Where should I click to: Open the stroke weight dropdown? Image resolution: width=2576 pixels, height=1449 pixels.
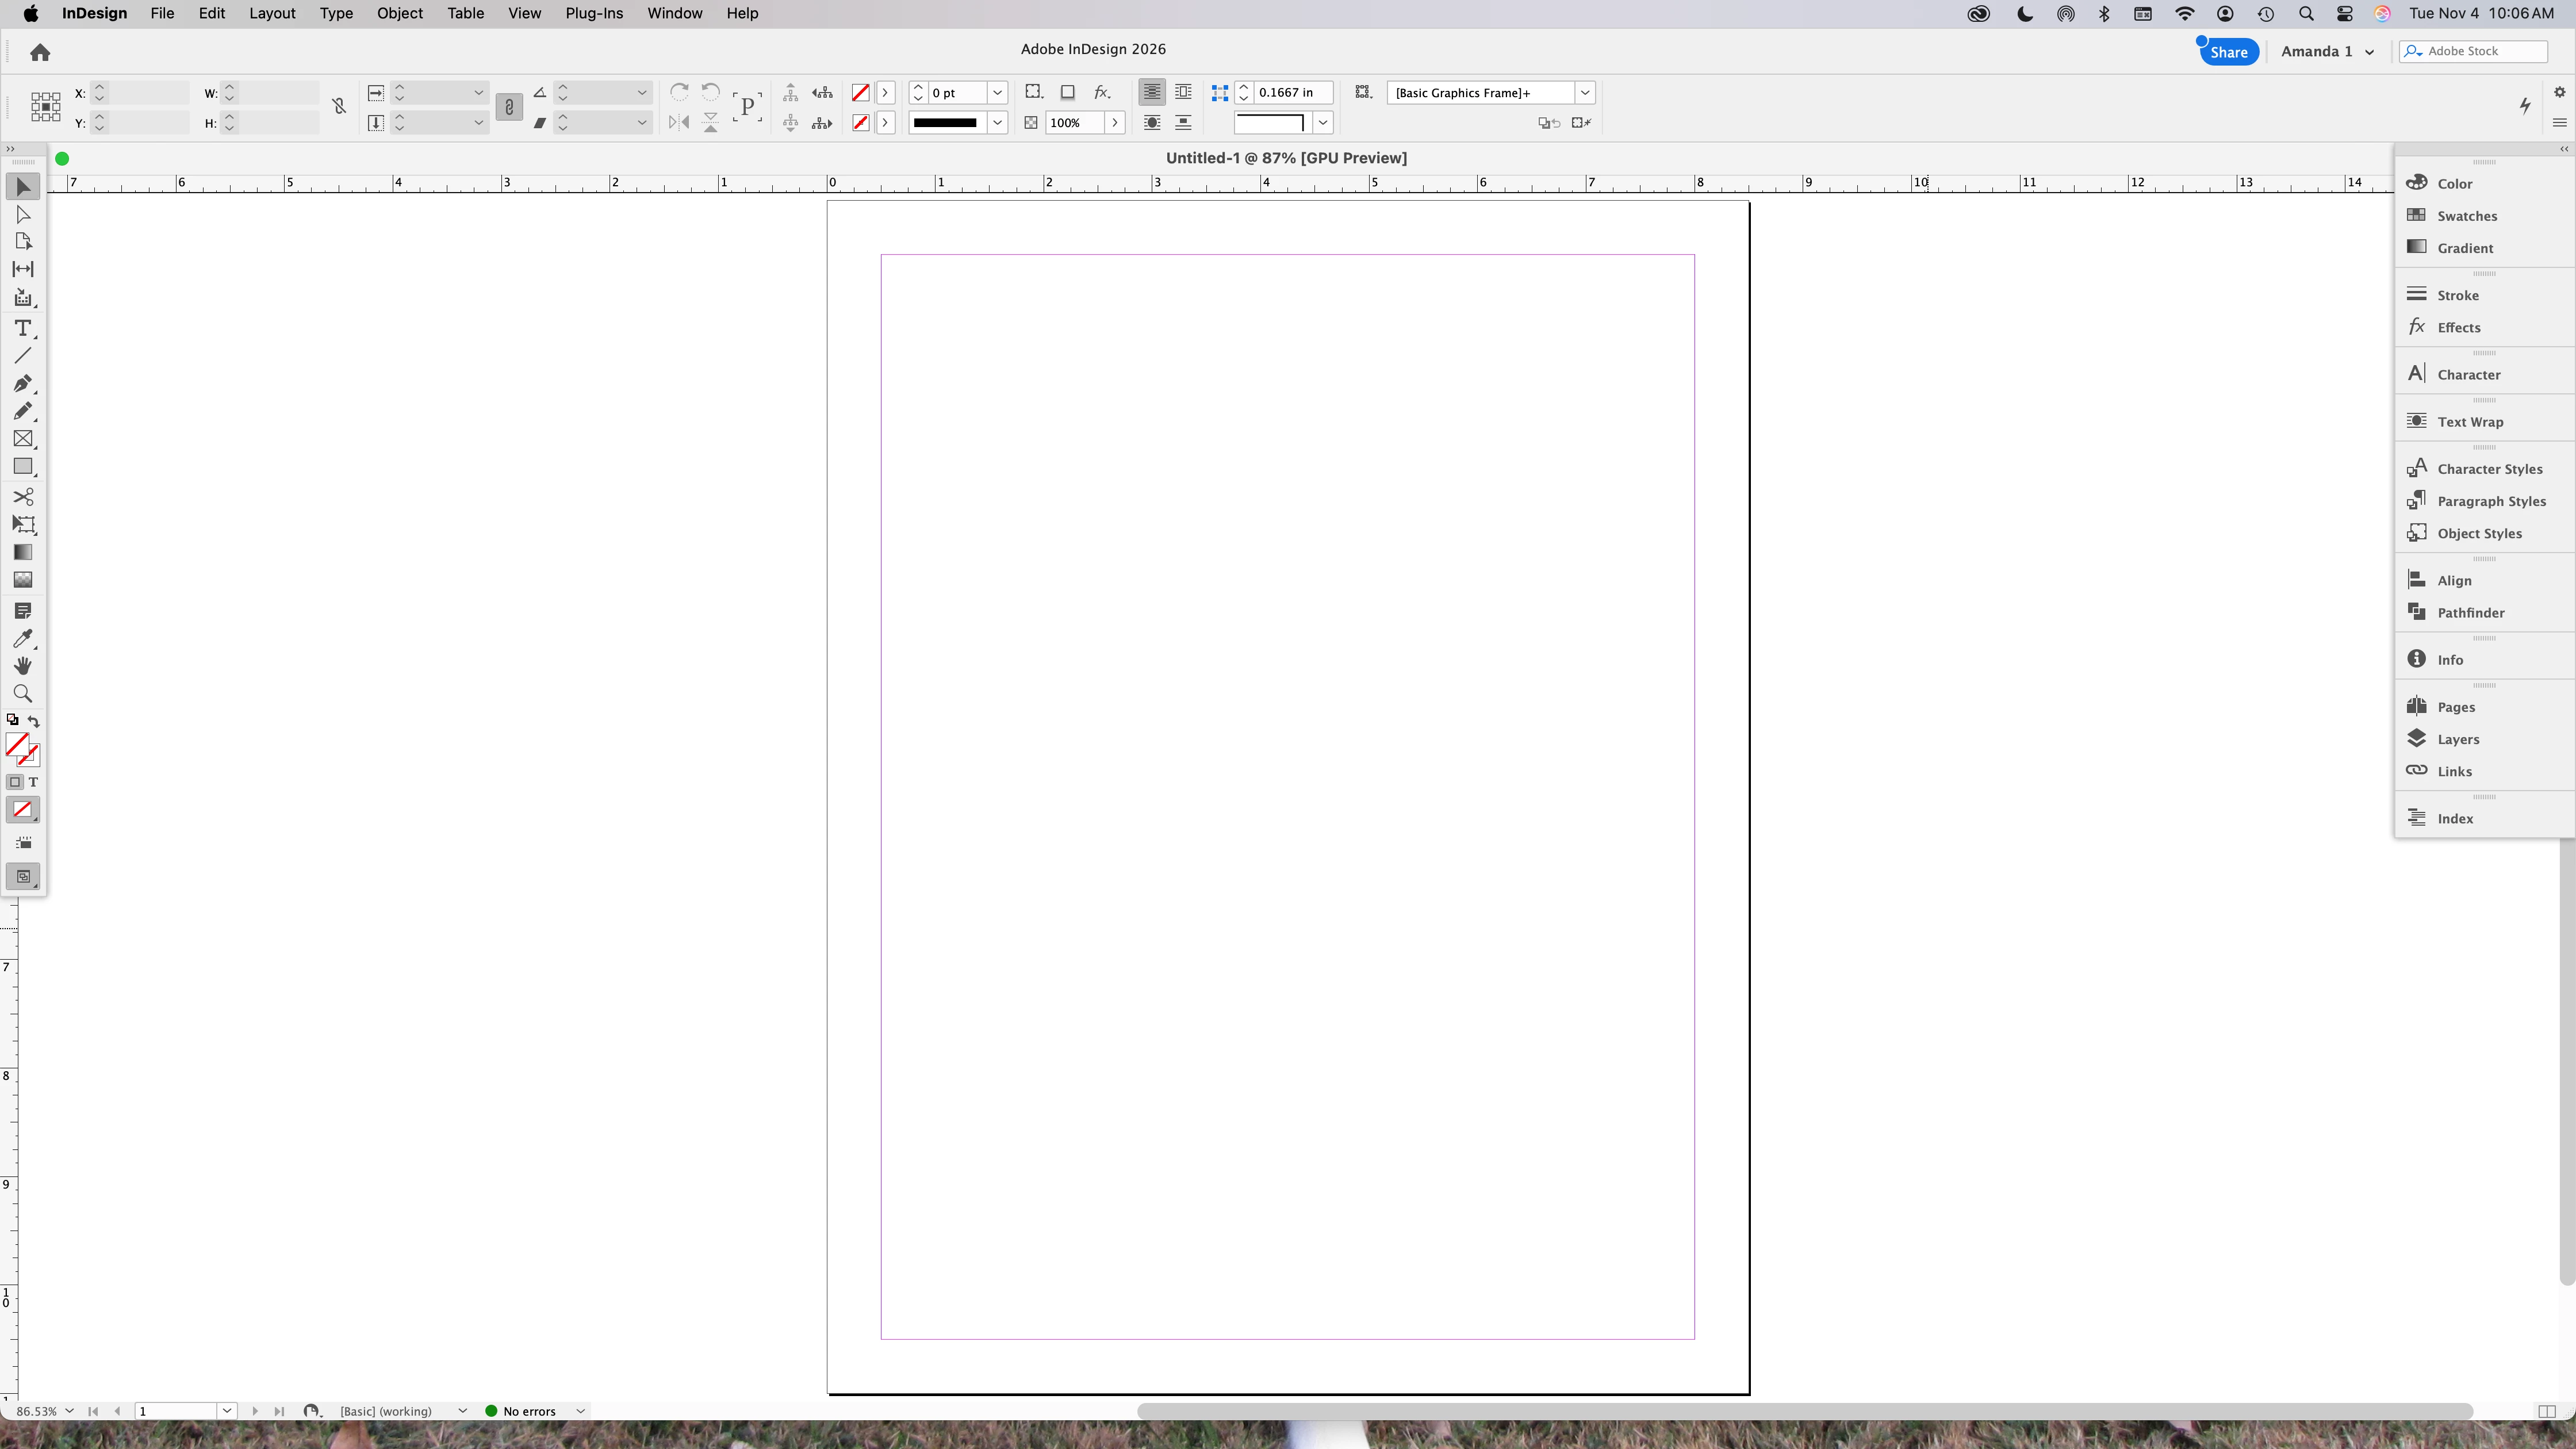pos(997,93)
